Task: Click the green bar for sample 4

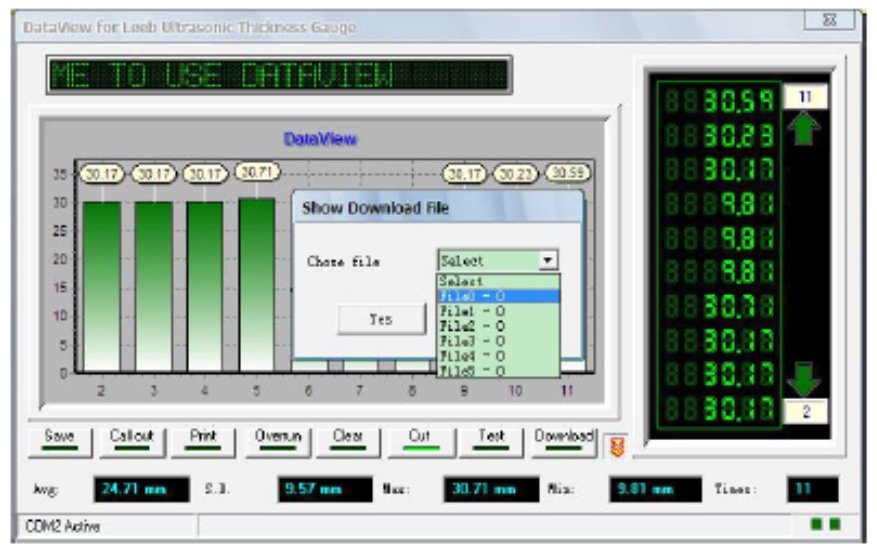Action: coord(205,287)
